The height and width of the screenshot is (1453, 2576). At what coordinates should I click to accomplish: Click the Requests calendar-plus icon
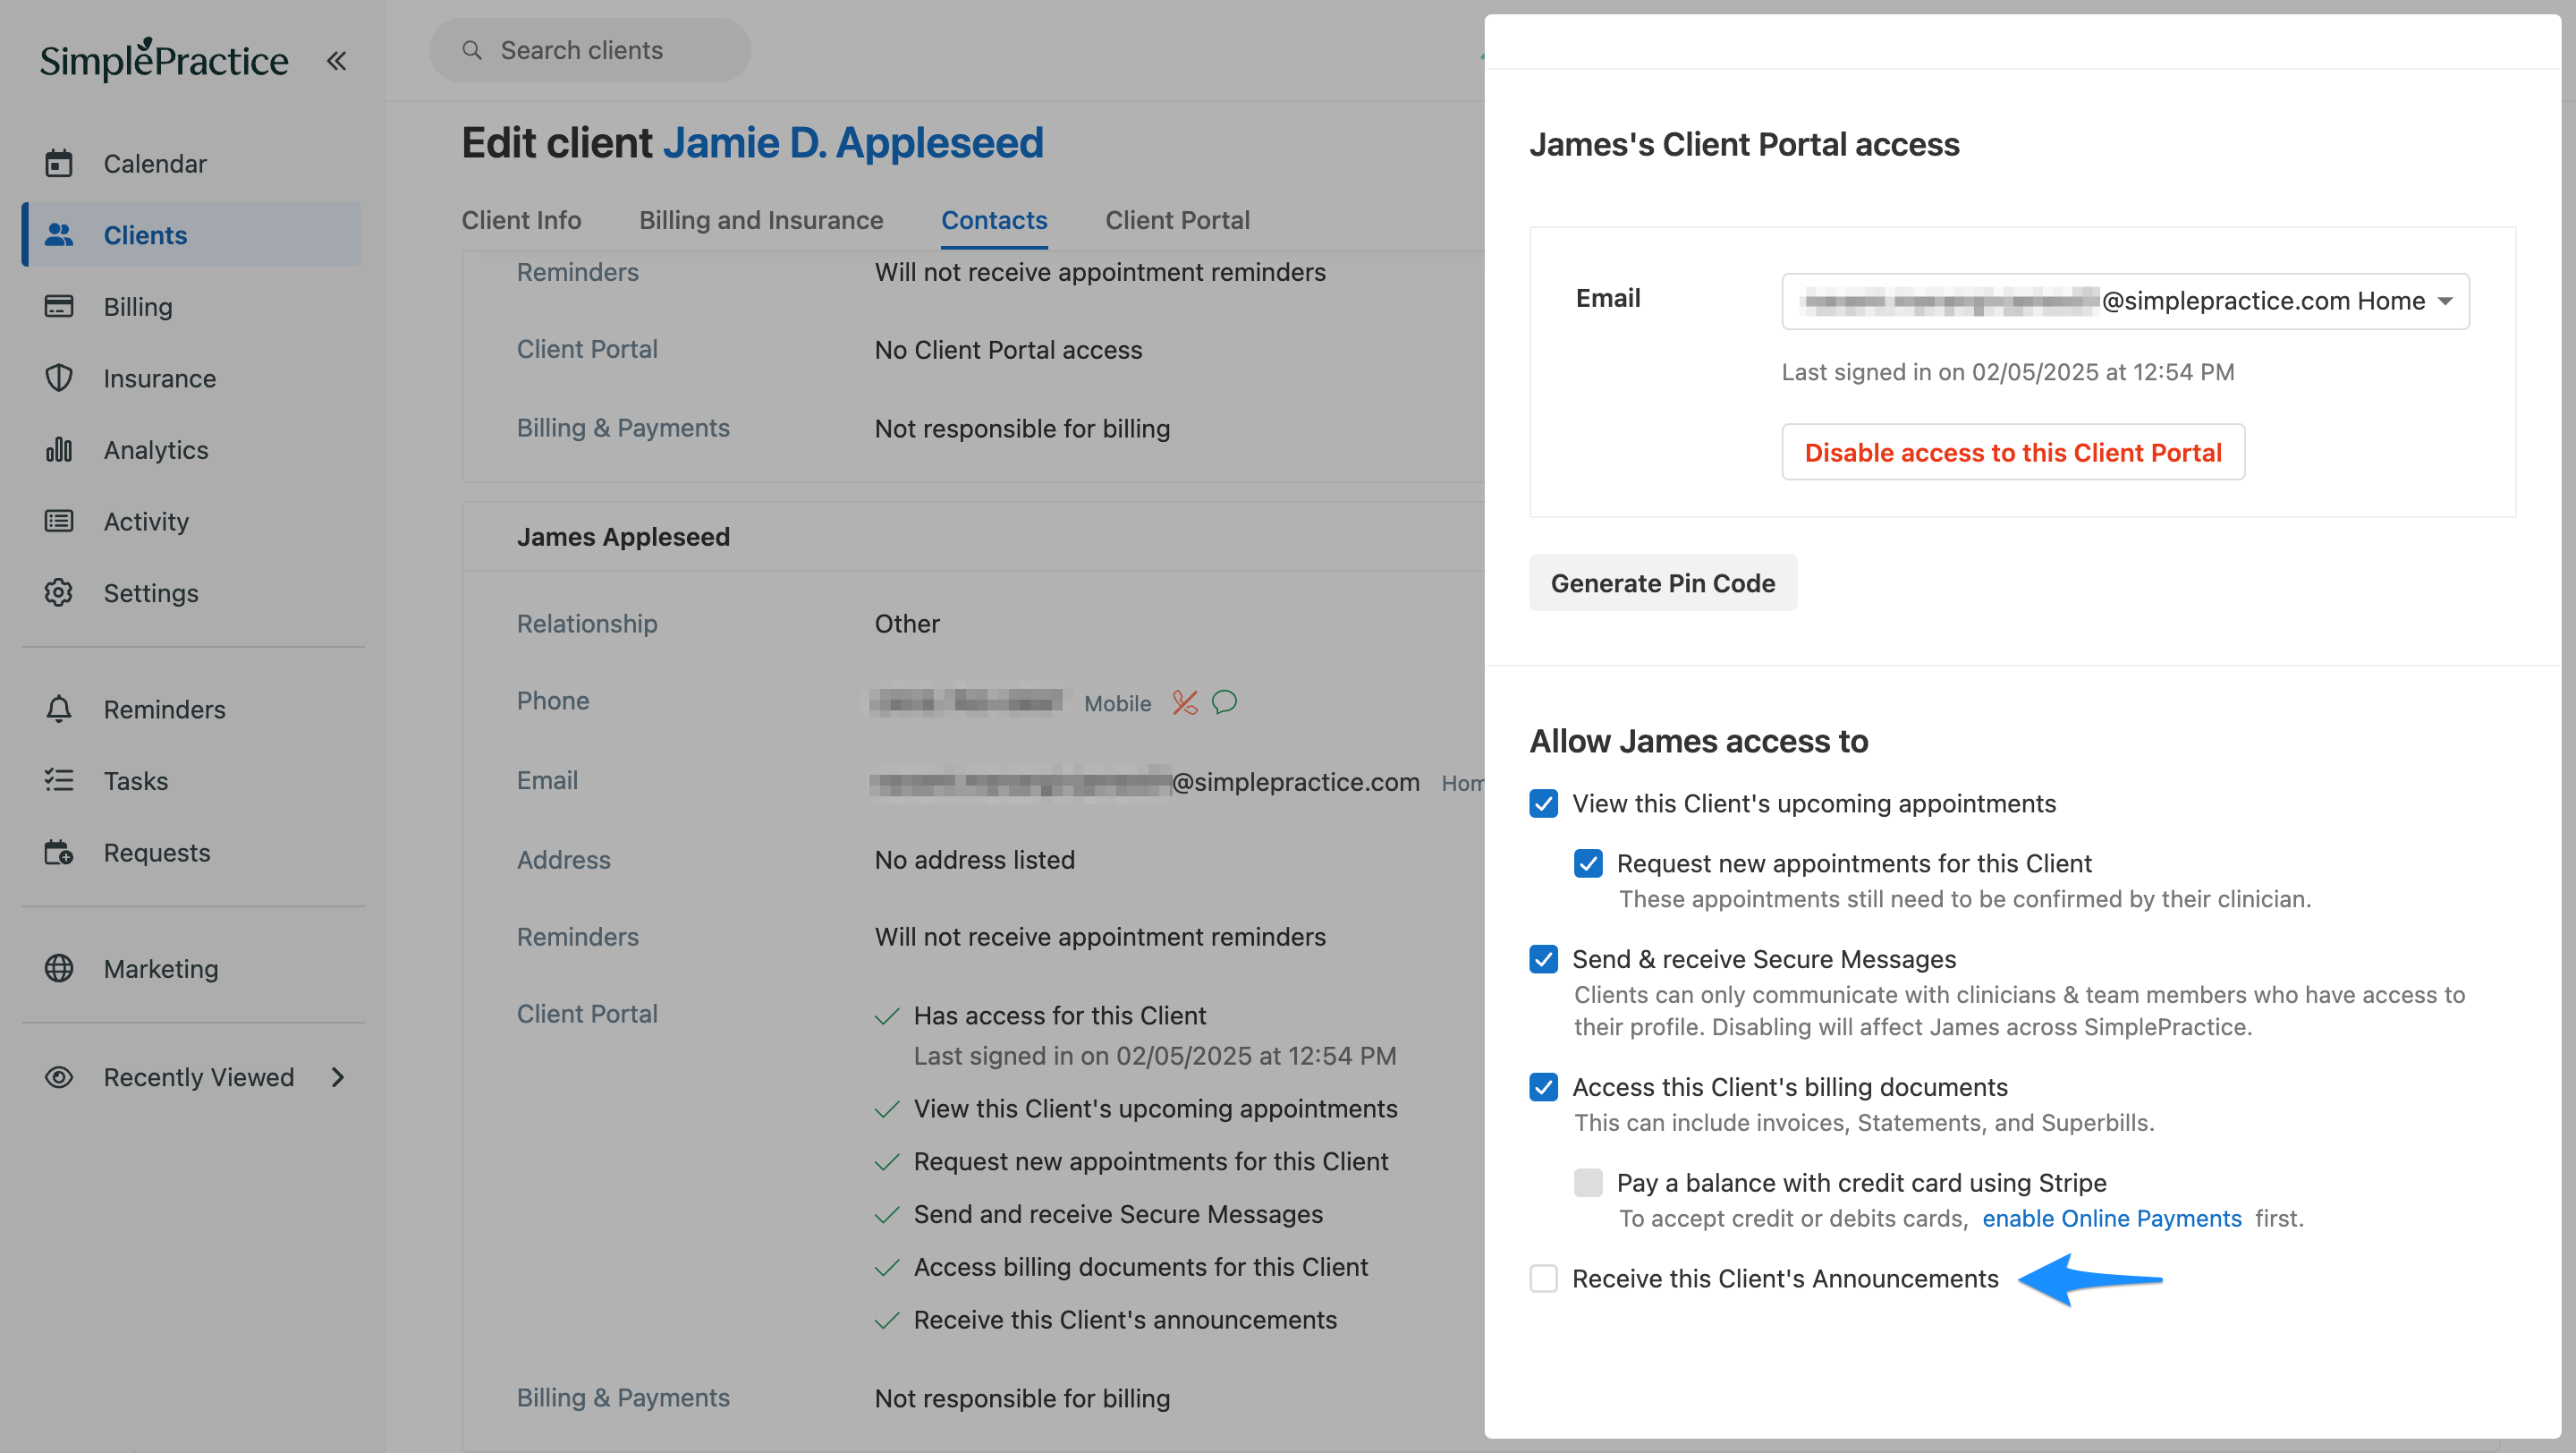tap(59, 852)
